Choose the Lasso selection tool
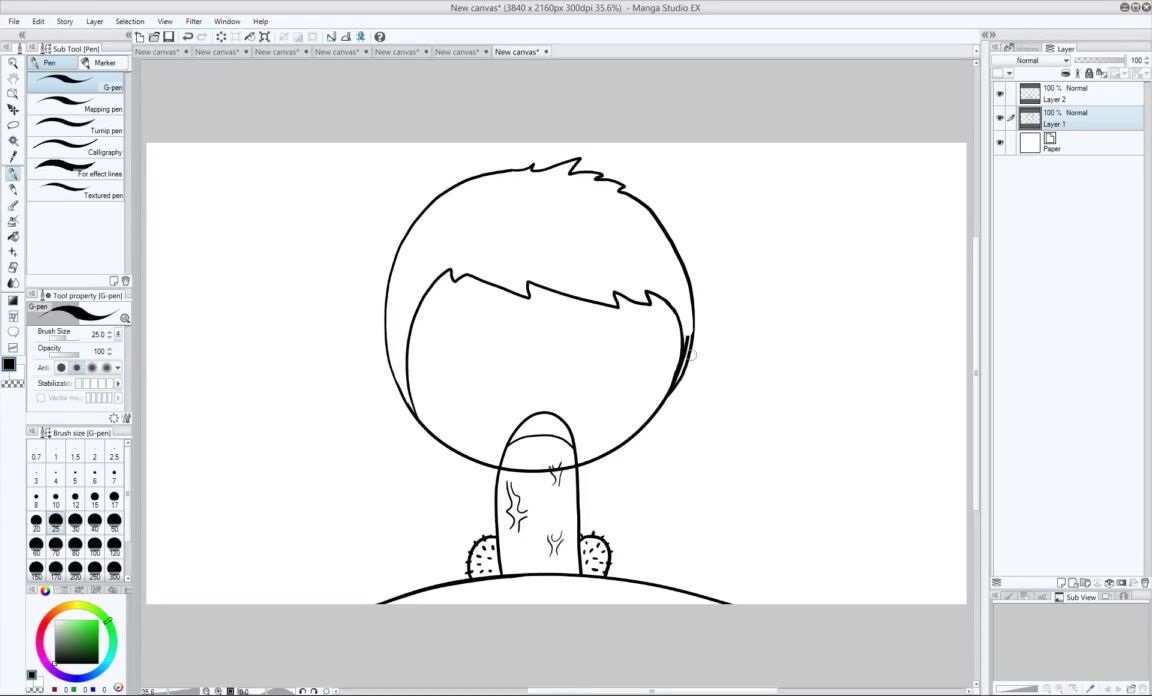Image resolution: width=1152 pixels, height=696 pixels. [x=13, y=125]
